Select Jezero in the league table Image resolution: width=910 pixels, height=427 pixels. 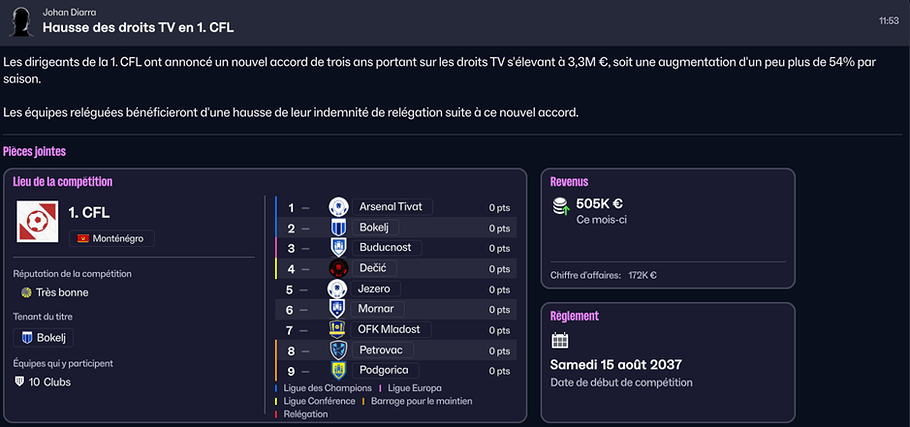point(374,289)
